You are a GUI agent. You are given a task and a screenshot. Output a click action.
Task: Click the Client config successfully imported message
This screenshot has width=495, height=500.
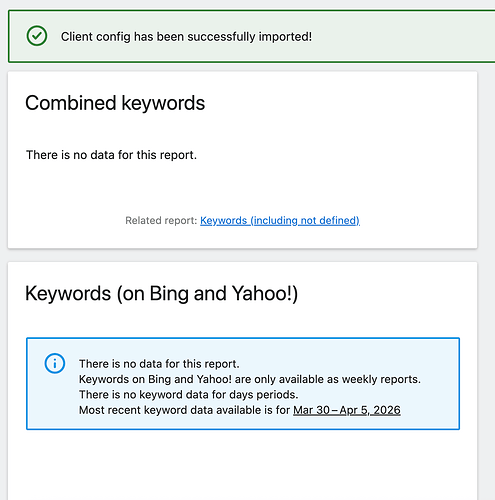(x=186, y=37)
